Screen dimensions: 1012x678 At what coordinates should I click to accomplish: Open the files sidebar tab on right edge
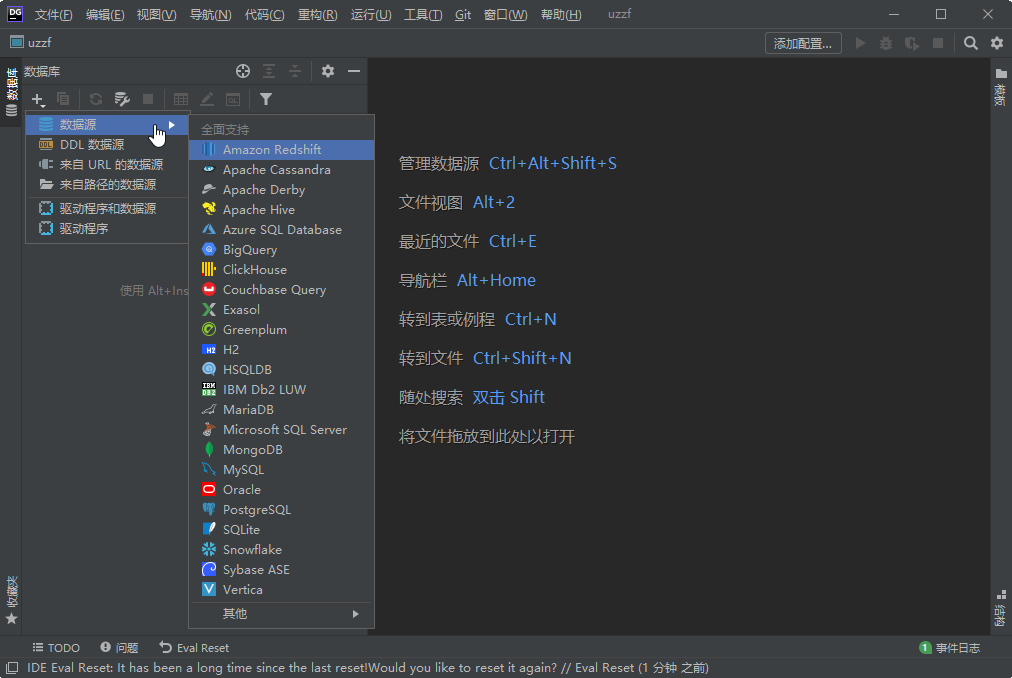(x=1001, y=87)
